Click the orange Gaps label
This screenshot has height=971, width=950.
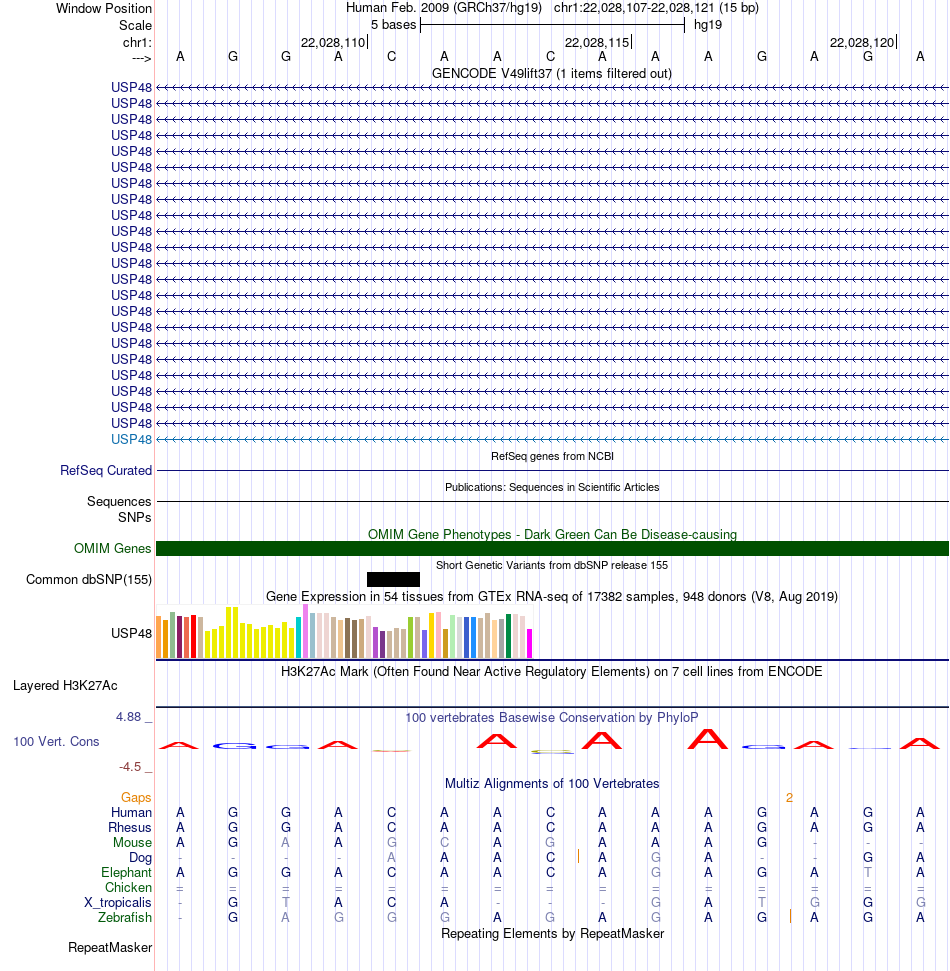pyautogui.click(x=136, y=798)
